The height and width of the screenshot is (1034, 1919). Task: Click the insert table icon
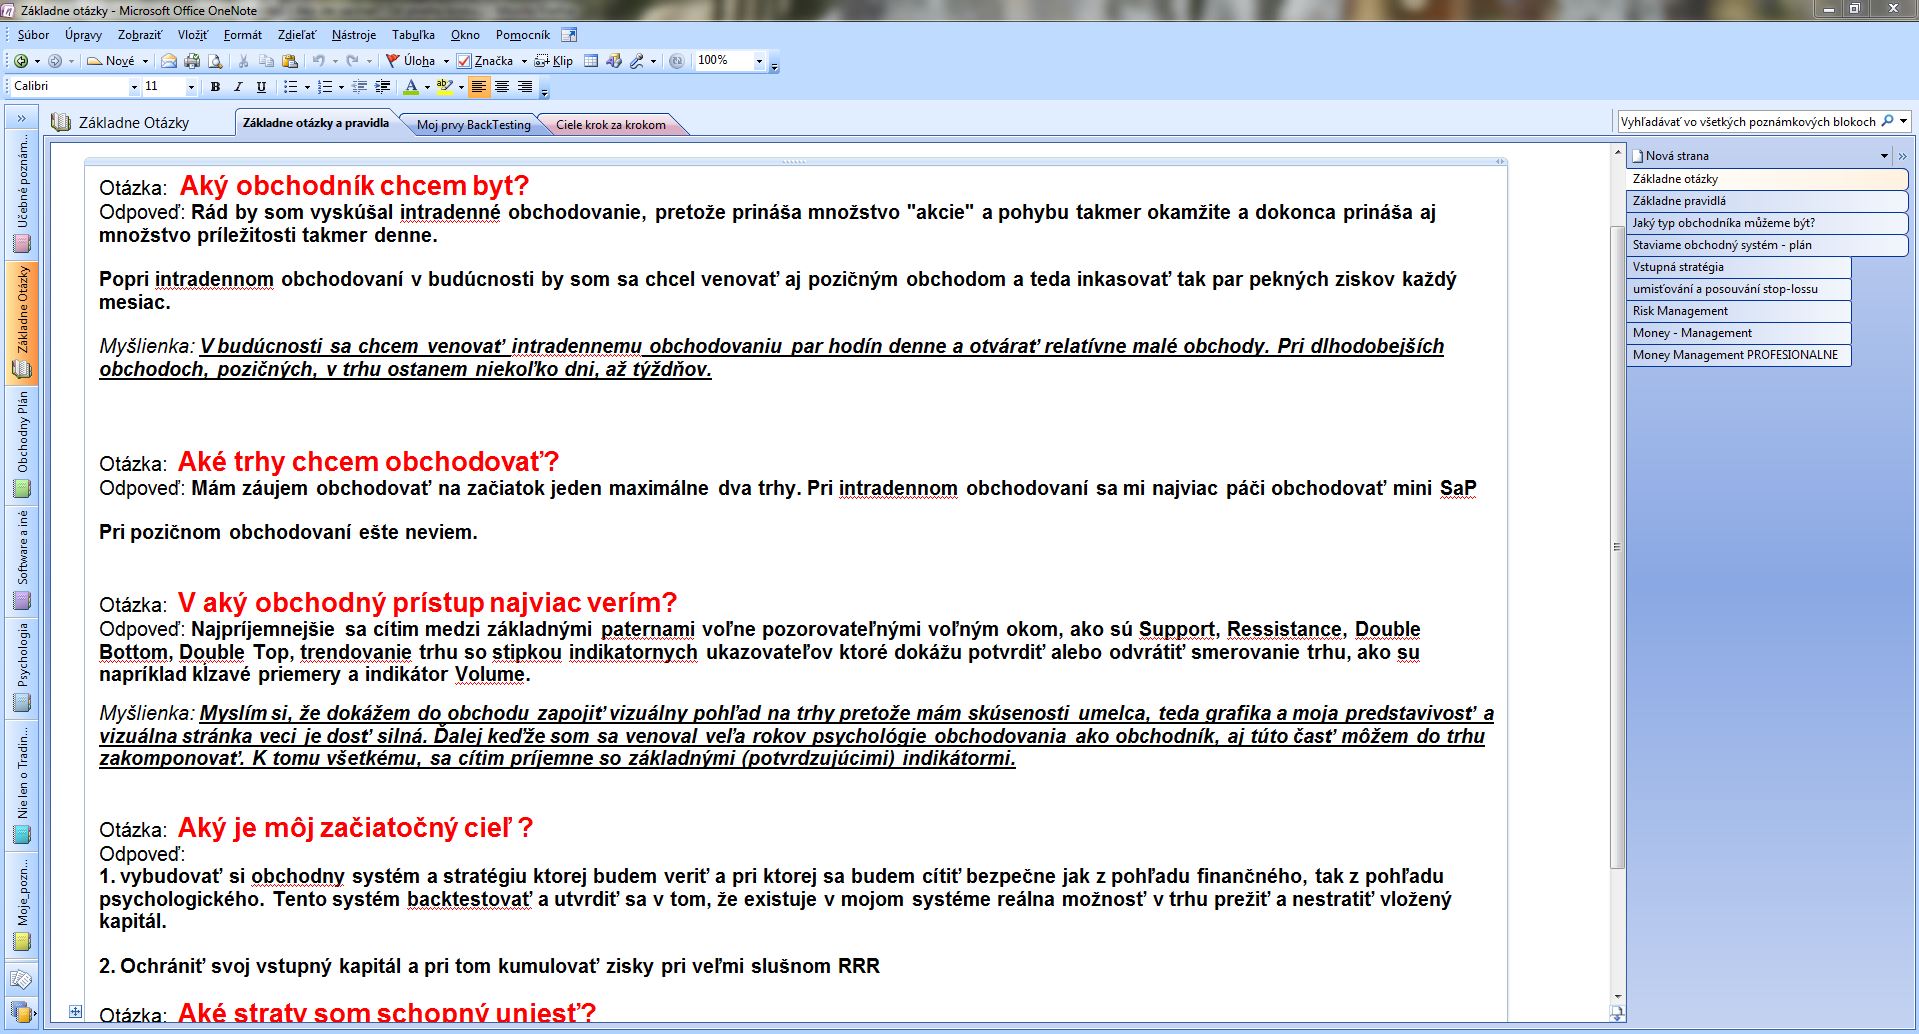[x=591, y=61]
